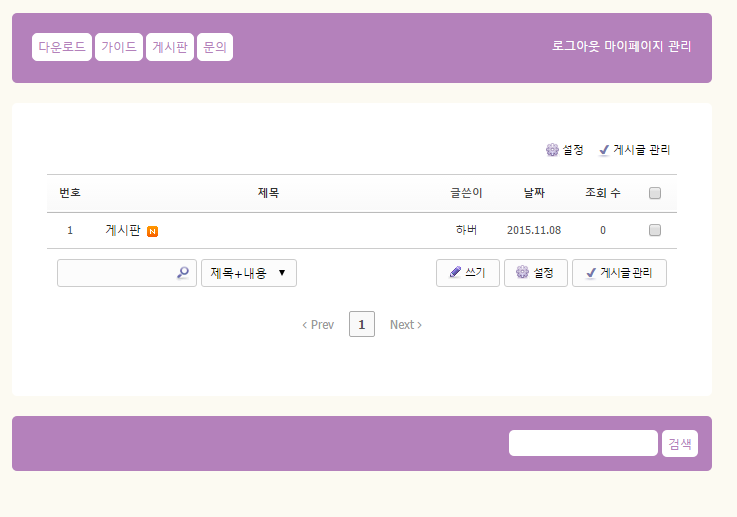
Task: Open 게시글 관리 link above the table
Action: pos(634,150)
